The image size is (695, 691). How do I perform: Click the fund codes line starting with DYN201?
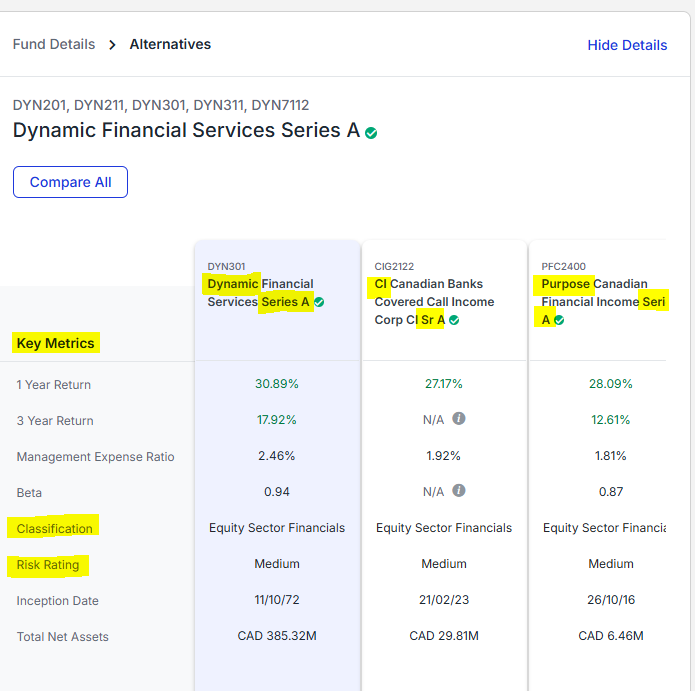[x=161, y=105]
